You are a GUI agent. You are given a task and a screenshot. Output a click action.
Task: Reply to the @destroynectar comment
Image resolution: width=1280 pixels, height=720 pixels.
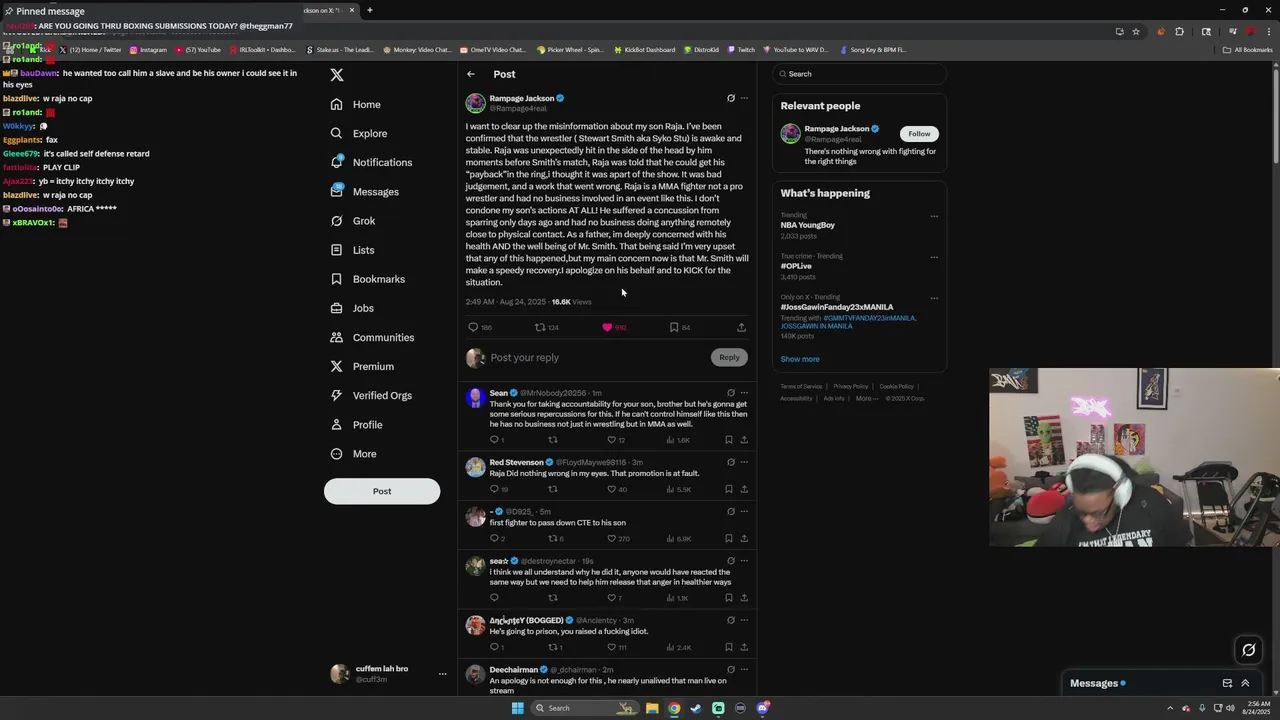(x=494, y=598)
